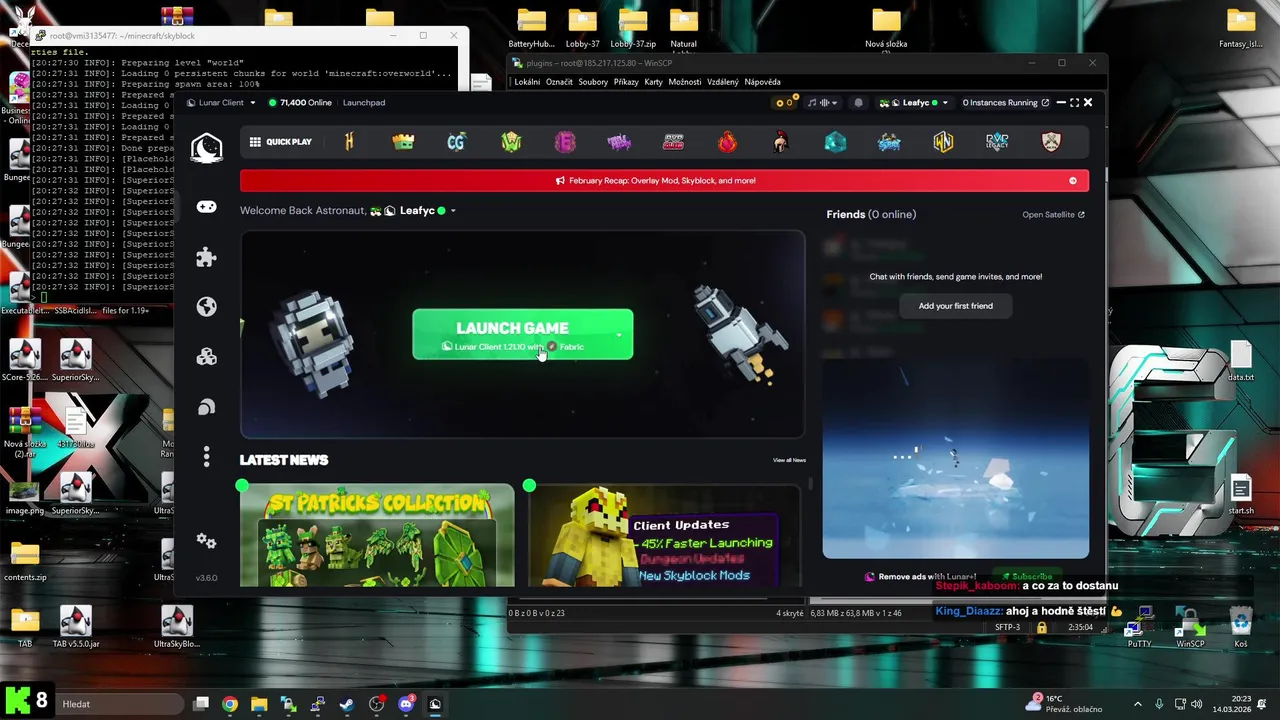Toggle Lunar Client fullscreen icon
The height and width of the screenshot is (720, 1280).
1075,102
